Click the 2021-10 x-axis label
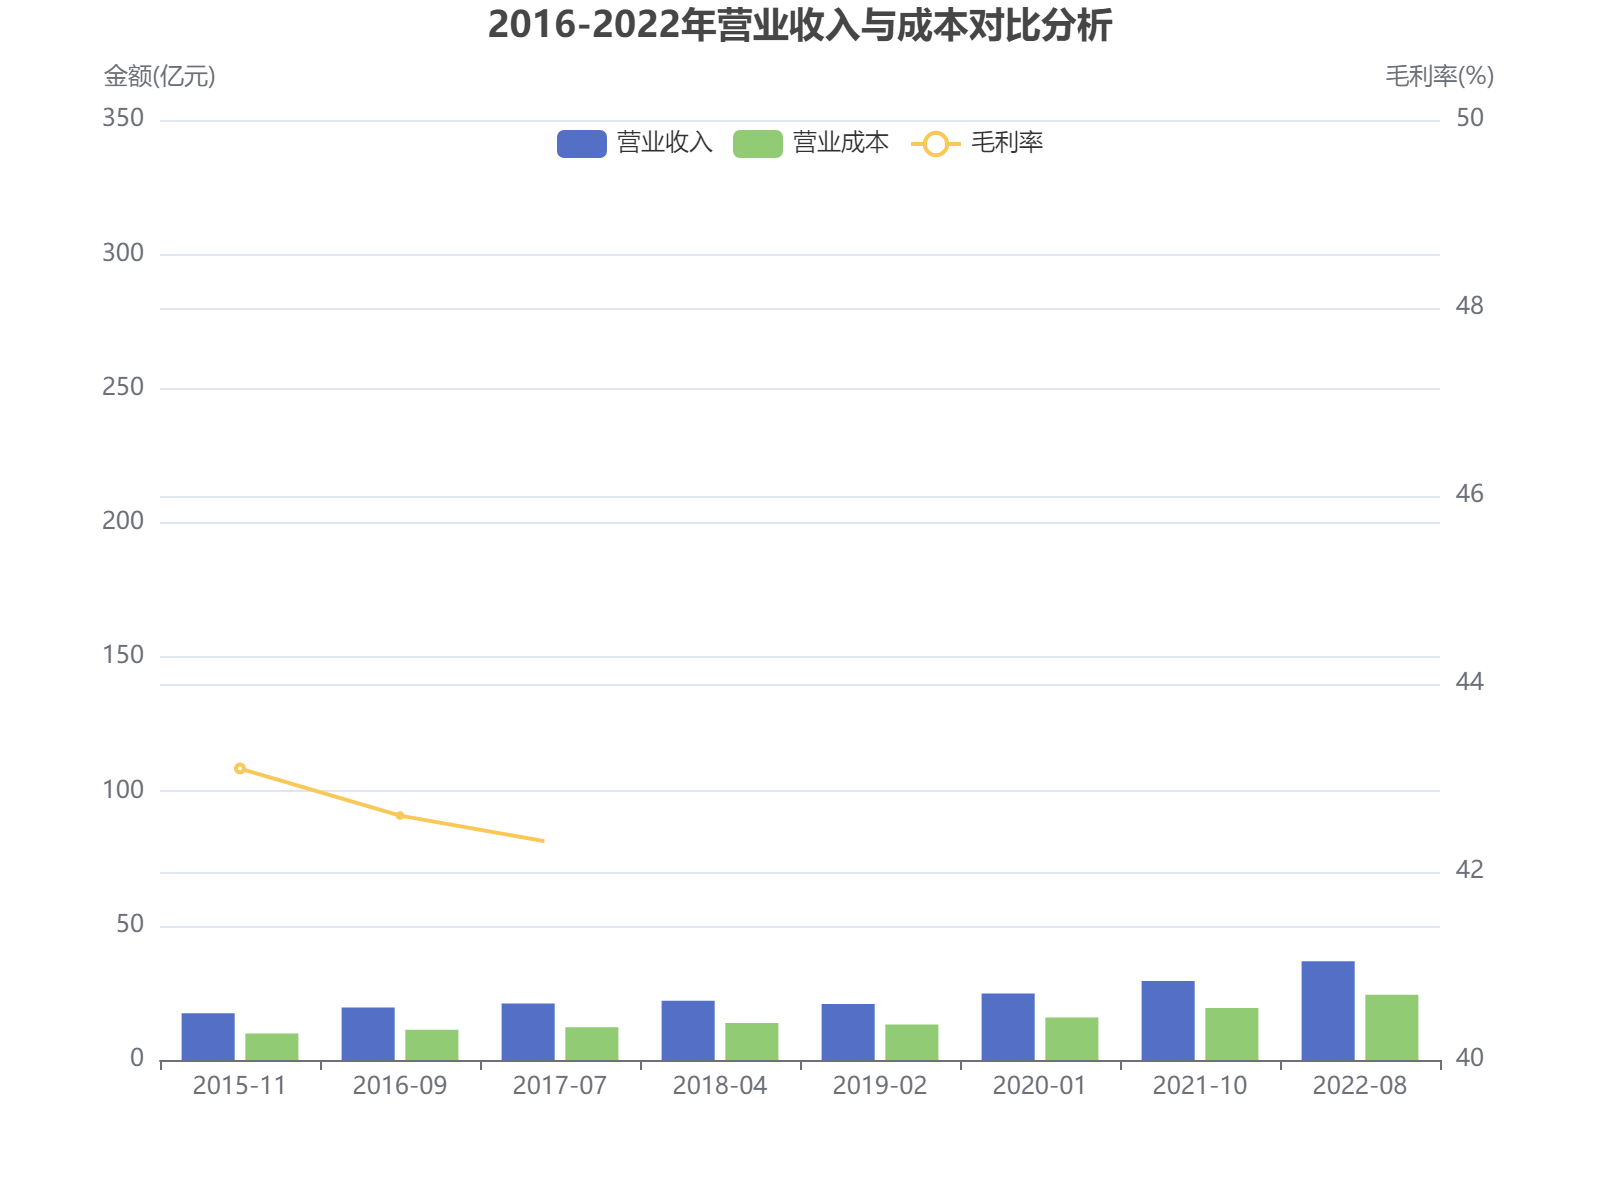This screenshot has height=1200, width=1600. coord(1200,1086)
